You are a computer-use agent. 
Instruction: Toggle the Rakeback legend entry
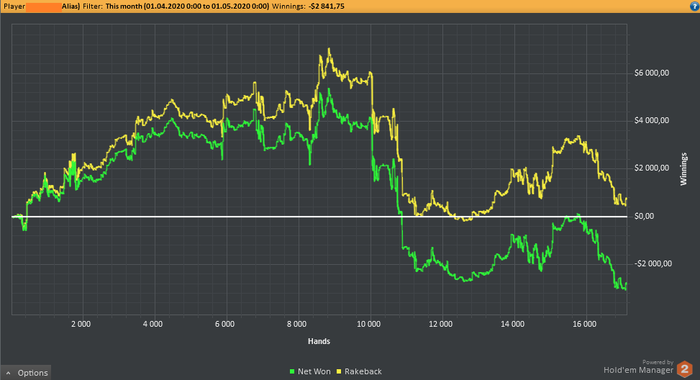359,372
